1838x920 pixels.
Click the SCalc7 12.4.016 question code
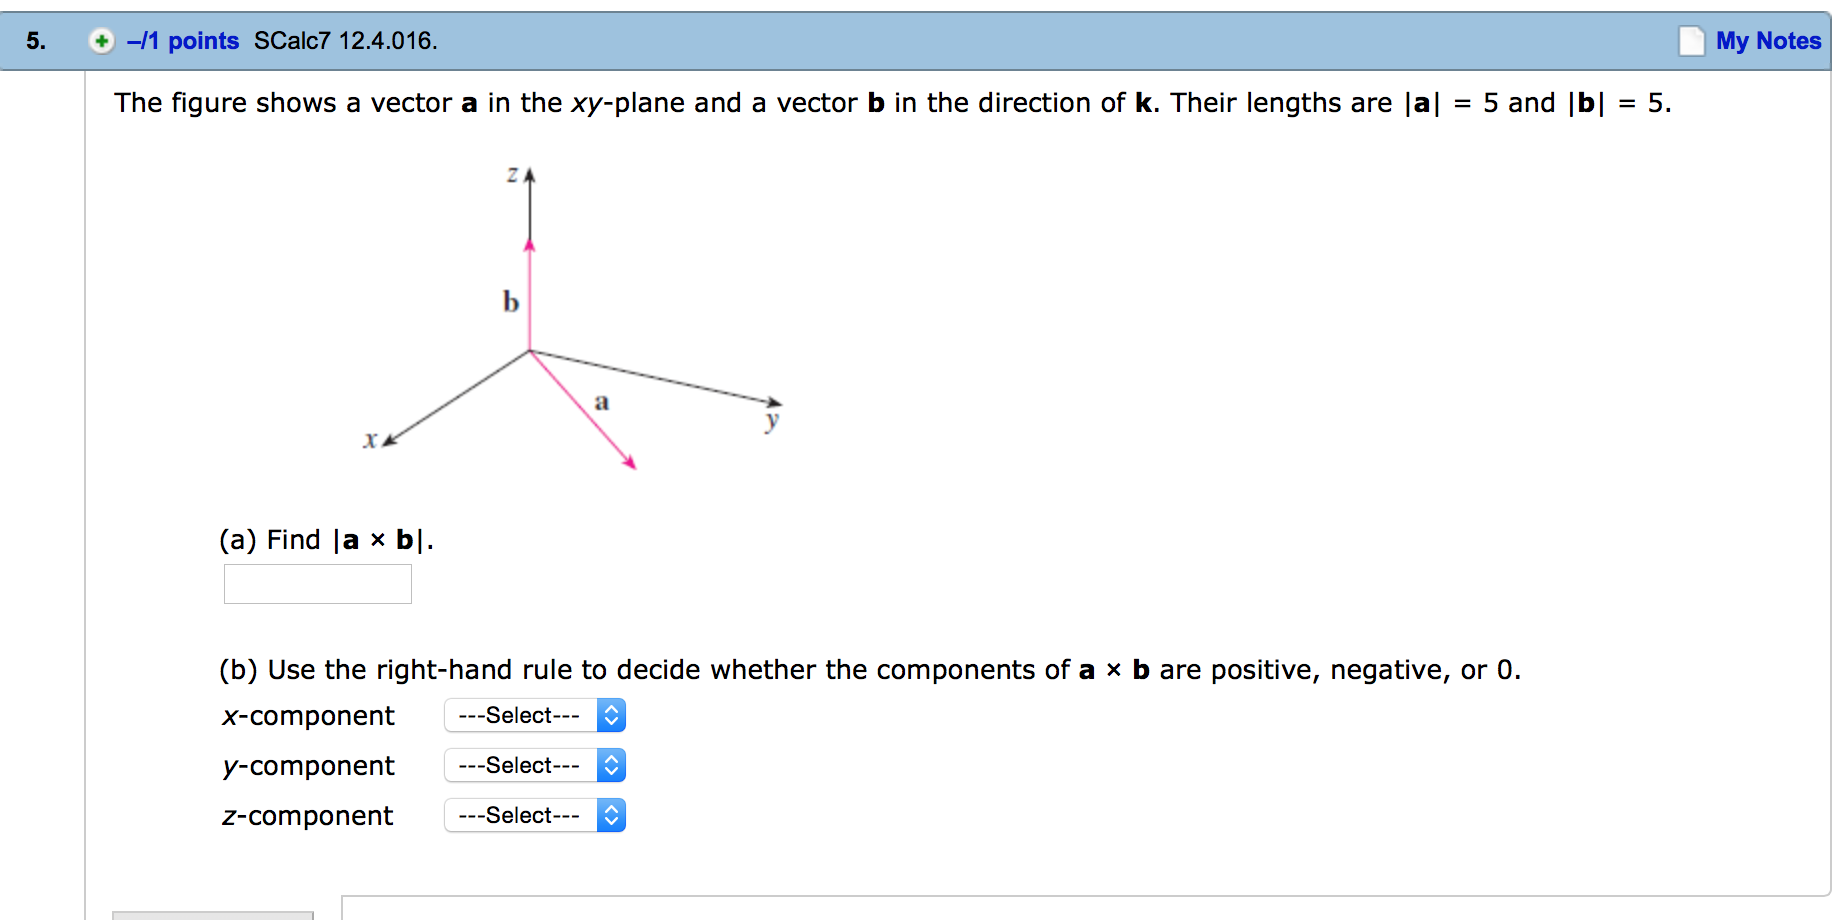[x=345, y=41]
